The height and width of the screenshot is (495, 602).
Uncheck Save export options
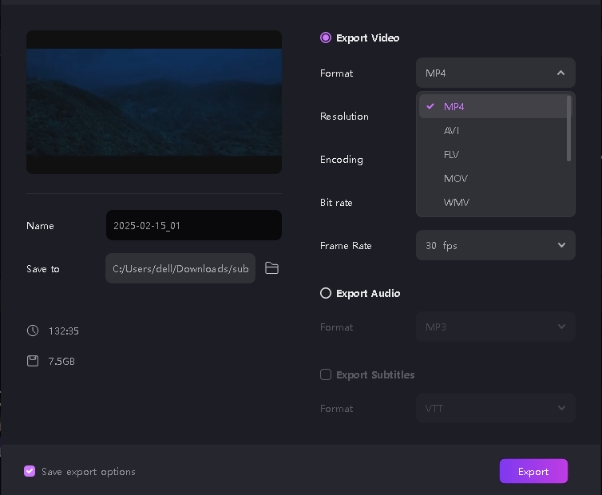[30, 471]
